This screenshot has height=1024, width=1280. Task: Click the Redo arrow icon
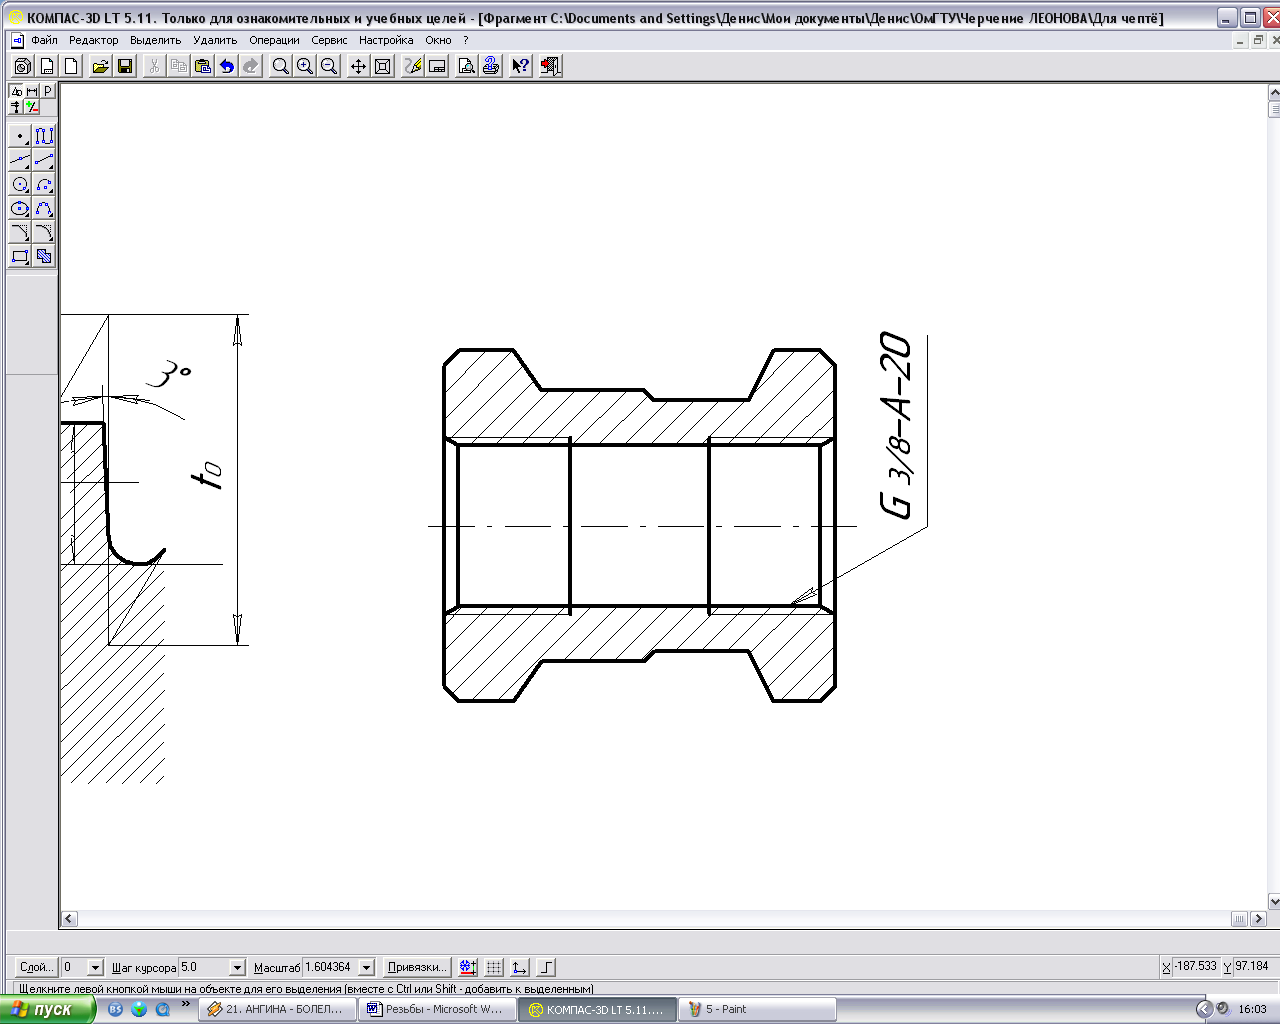(x=251, y=66)
